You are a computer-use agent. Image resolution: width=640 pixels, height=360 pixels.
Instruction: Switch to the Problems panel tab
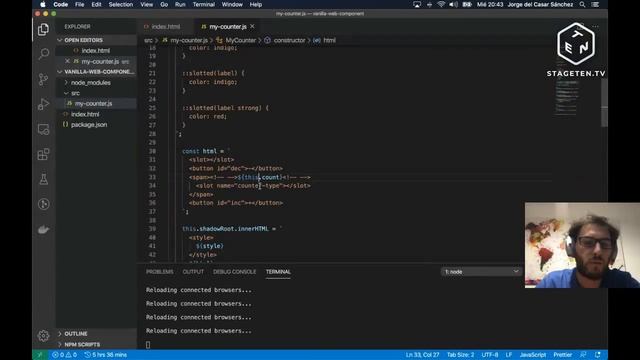point(160,272)
